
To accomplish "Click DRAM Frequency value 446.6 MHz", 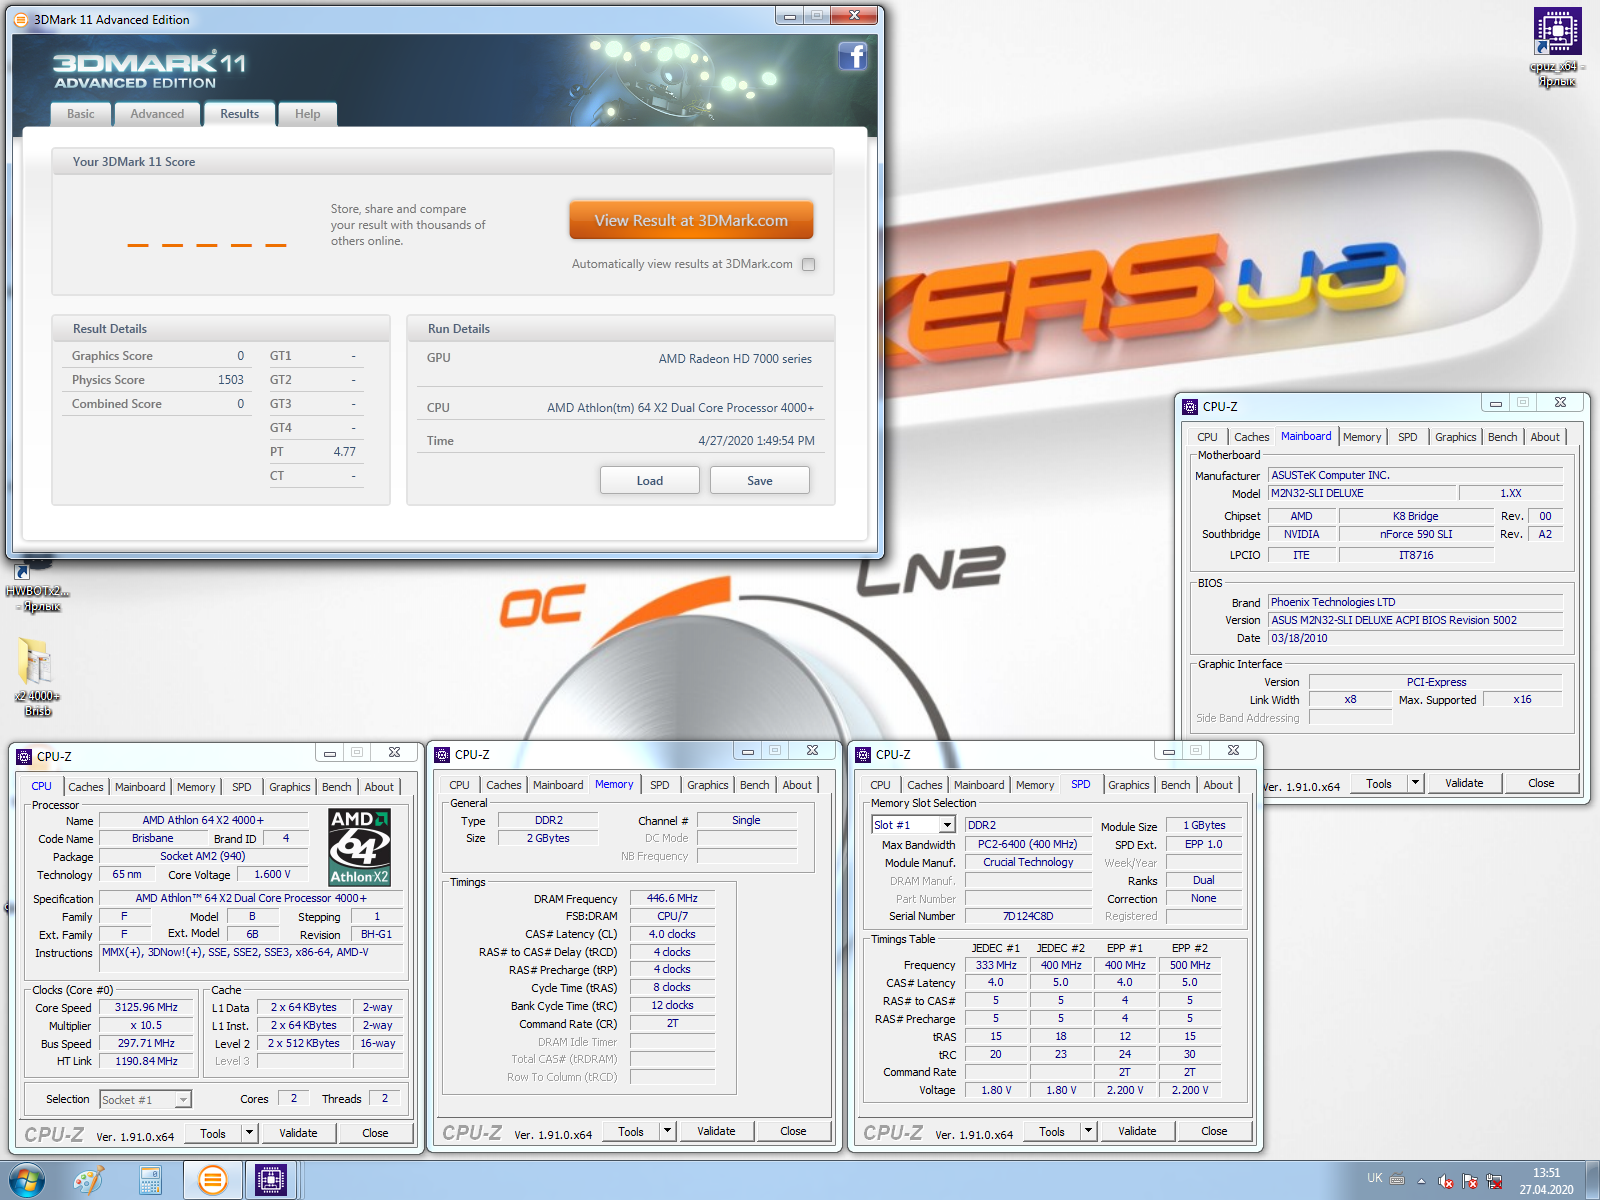I will [672, 898].
